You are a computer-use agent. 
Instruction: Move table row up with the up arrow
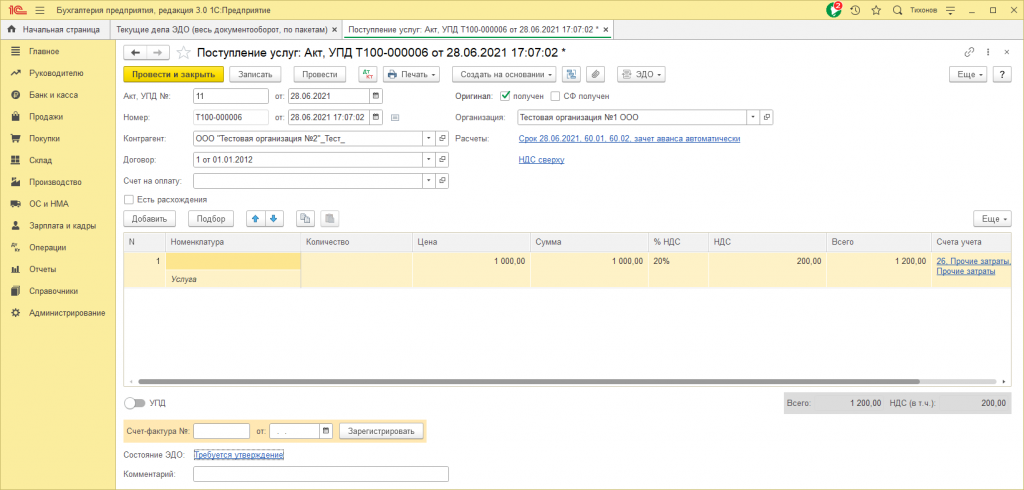tap(255, 218)
